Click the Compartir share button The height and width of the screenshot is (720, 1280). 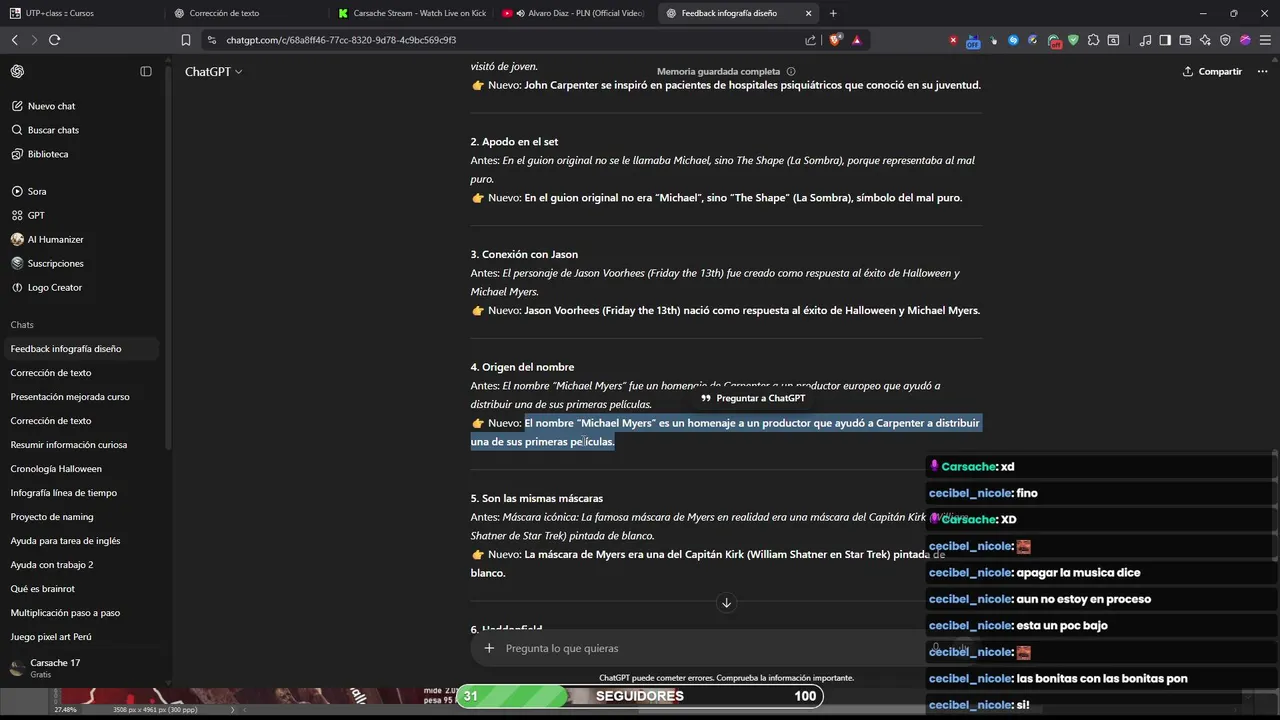point(1212,71)
